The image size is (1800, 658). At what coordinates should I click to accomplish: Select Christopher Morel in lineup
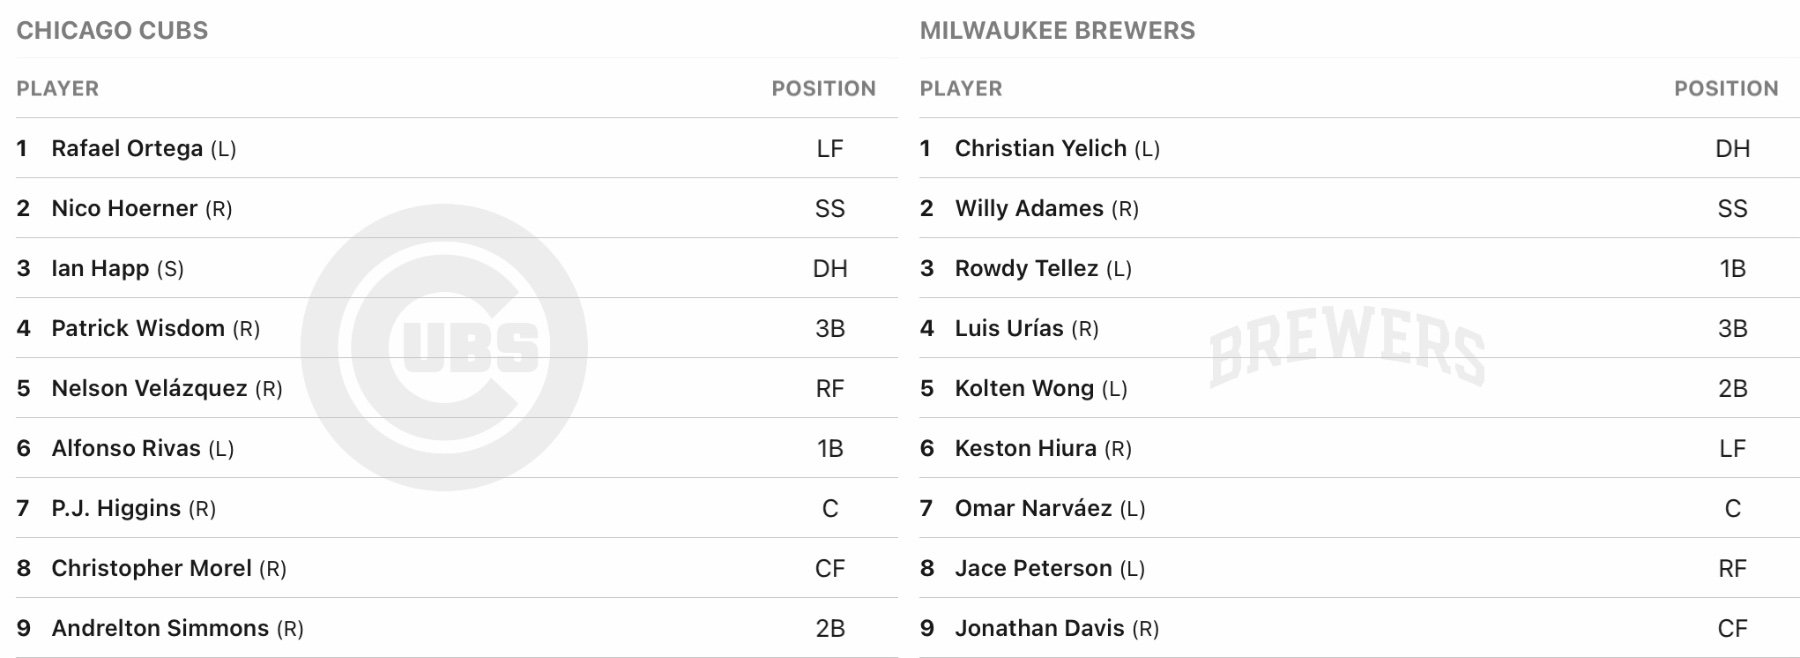tap(151, 569)
